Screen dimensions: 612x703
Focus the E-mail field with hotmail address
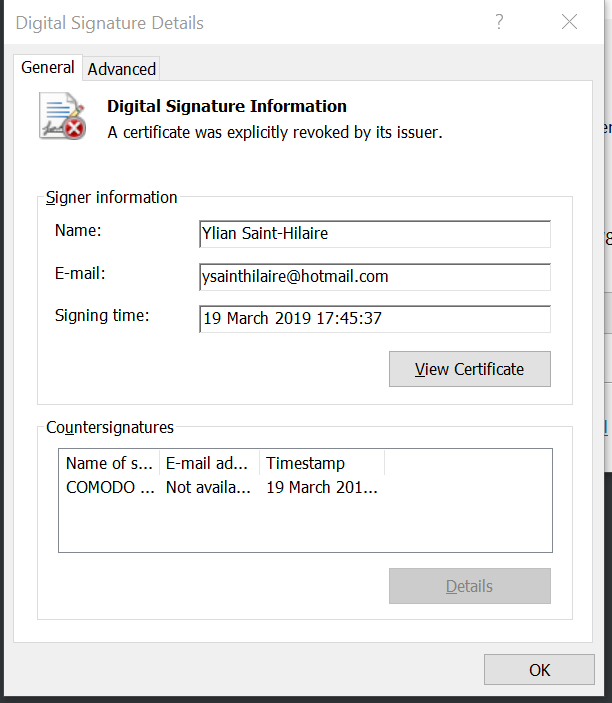pos(375,277)
